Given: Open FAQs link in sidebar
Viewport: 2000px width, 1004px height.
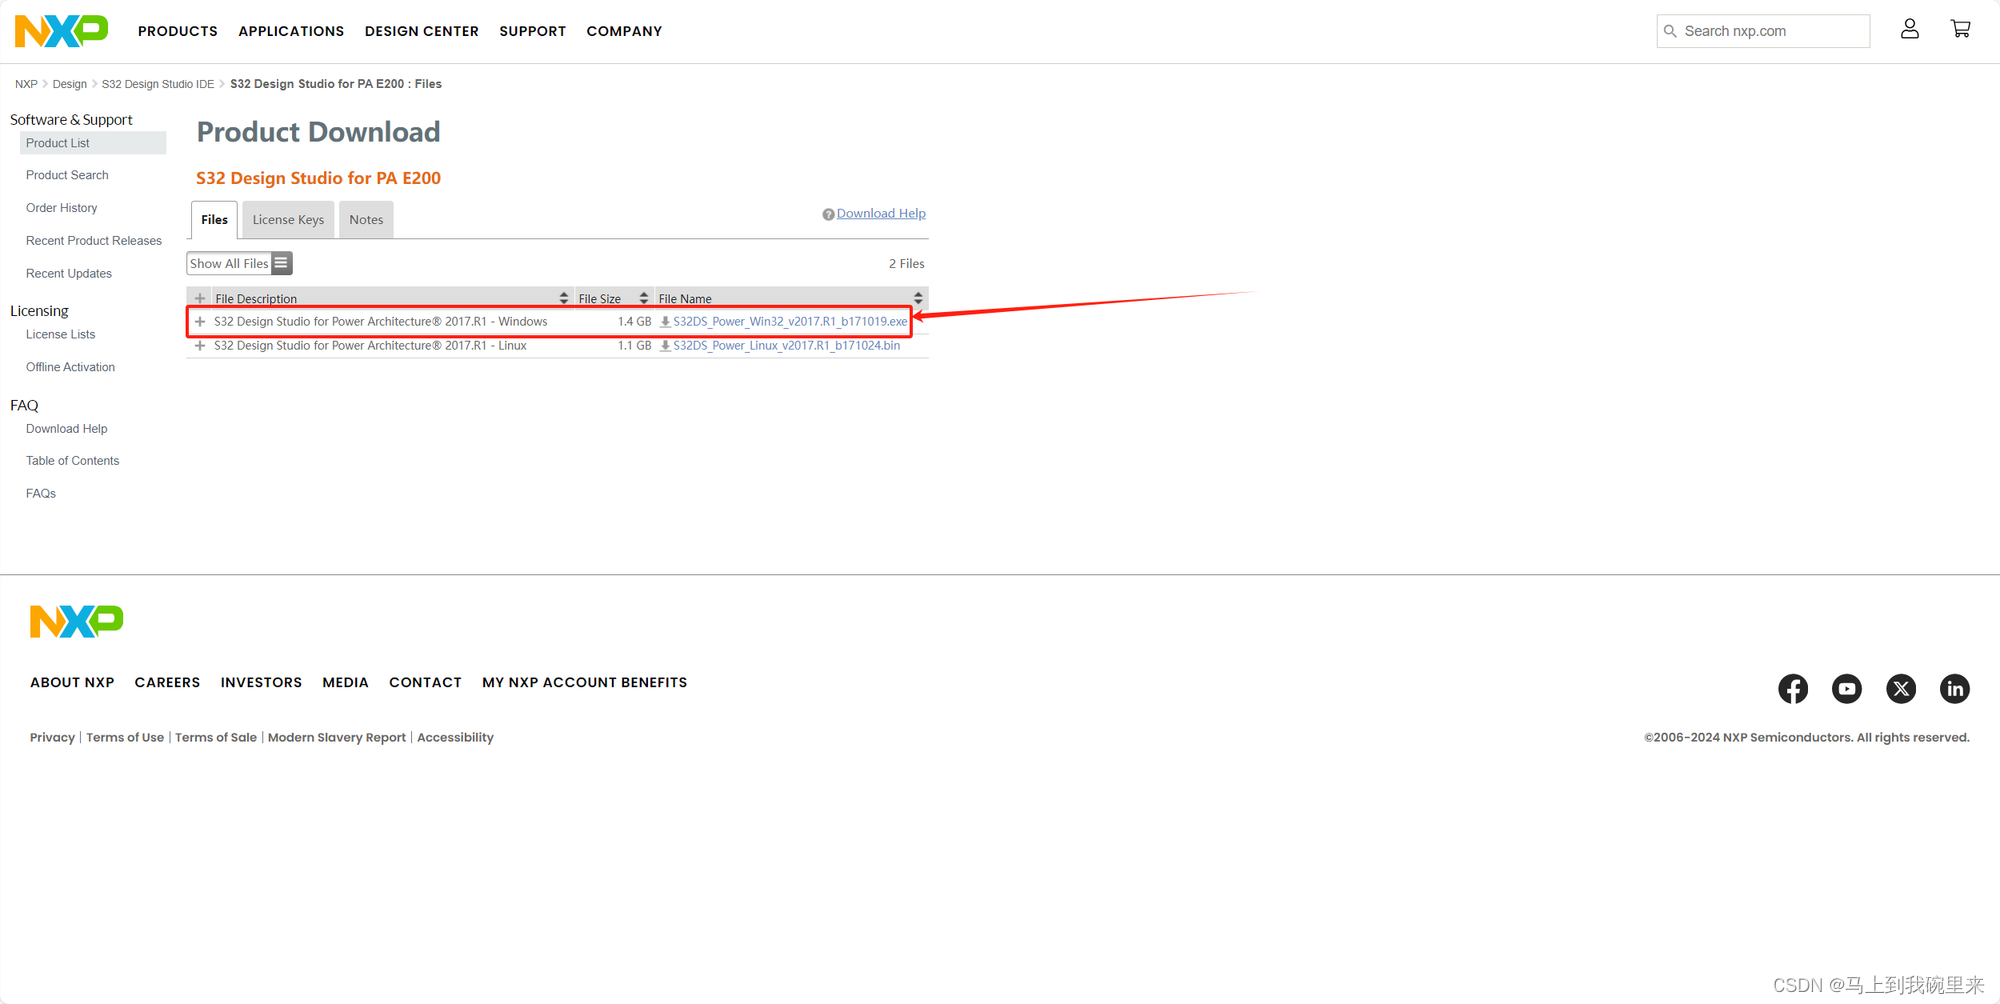Looking at the screenshot, I should pyautogui.click(x=41, y=494).
